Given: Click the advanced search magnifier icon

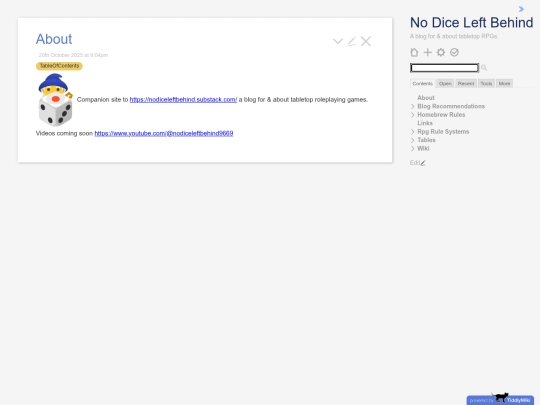Looking at the screenshot, I should (x=484, y=68).
